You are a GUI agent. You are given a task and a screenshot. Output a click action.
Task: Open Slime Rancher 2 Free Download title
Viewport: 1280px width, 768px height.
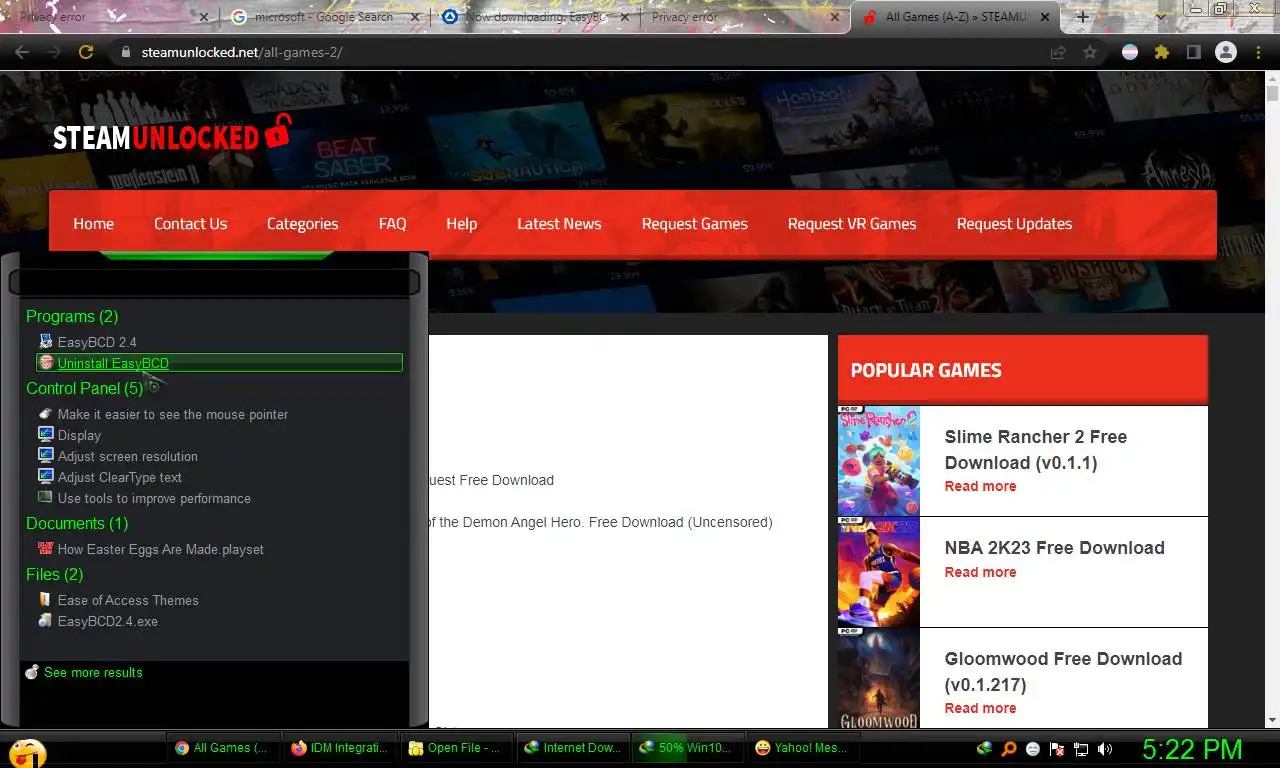tap(1036, 450)
